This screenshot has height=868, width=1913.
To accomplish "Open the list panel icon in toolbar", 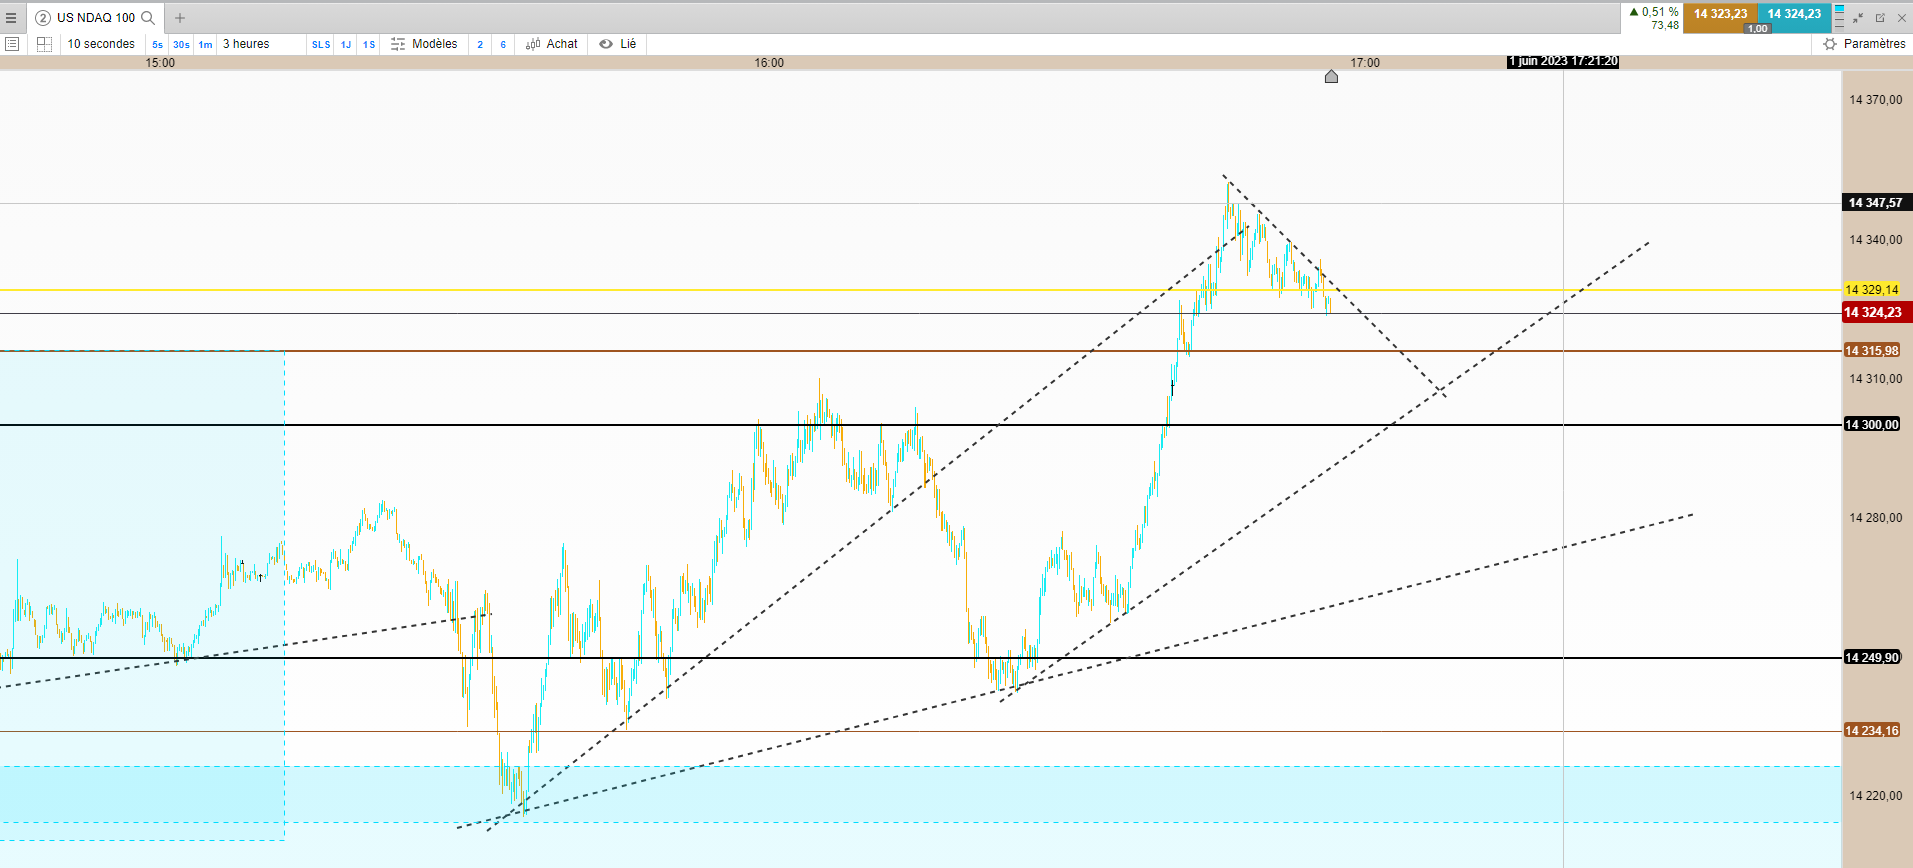I will click(x=12, y=44).
